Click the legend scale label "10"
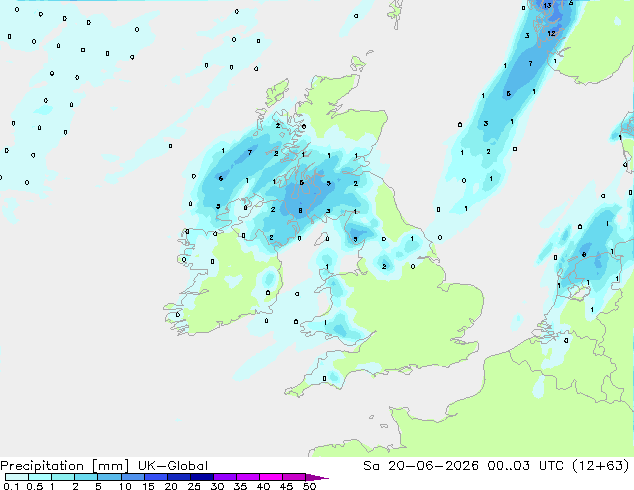 tap(125, 486)
